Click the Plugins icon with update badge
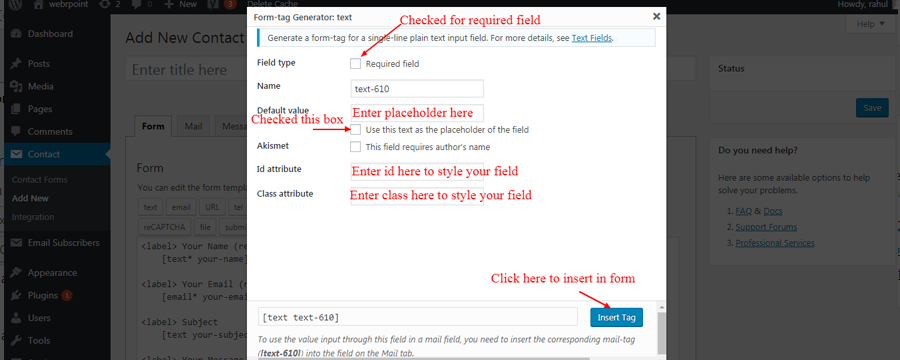The width and height of the screenshot is (900, 360). pyautogui.click(x=16, y=296)
